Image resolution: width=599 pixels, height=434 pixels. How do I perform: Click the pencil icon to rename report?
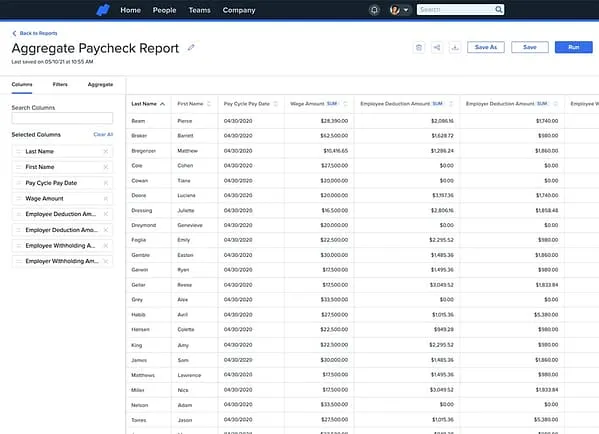tap(191, 48)
